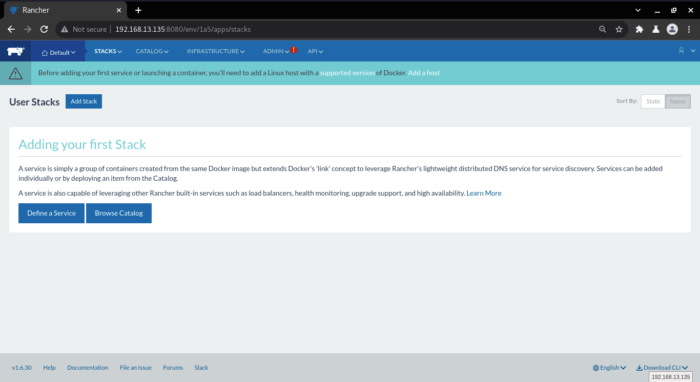
Task: Click the v1.6.30 version link
Action: coord(21,368)
